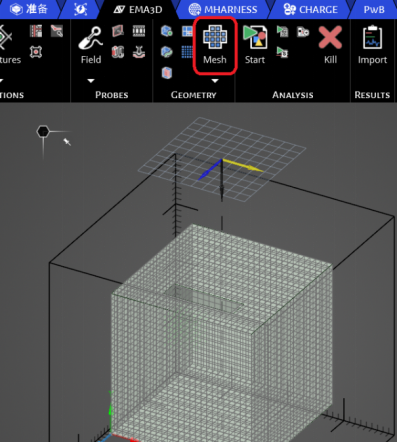Click the yellow axis arrow on grid plane
The width and height of the screenshot is (397, 442).
[243, 165]
